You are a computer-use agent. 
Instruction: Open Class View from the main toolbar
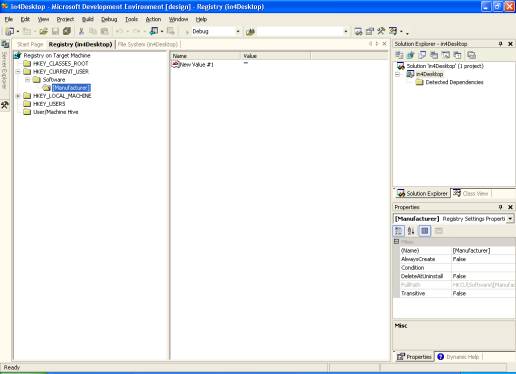[393, 31]
